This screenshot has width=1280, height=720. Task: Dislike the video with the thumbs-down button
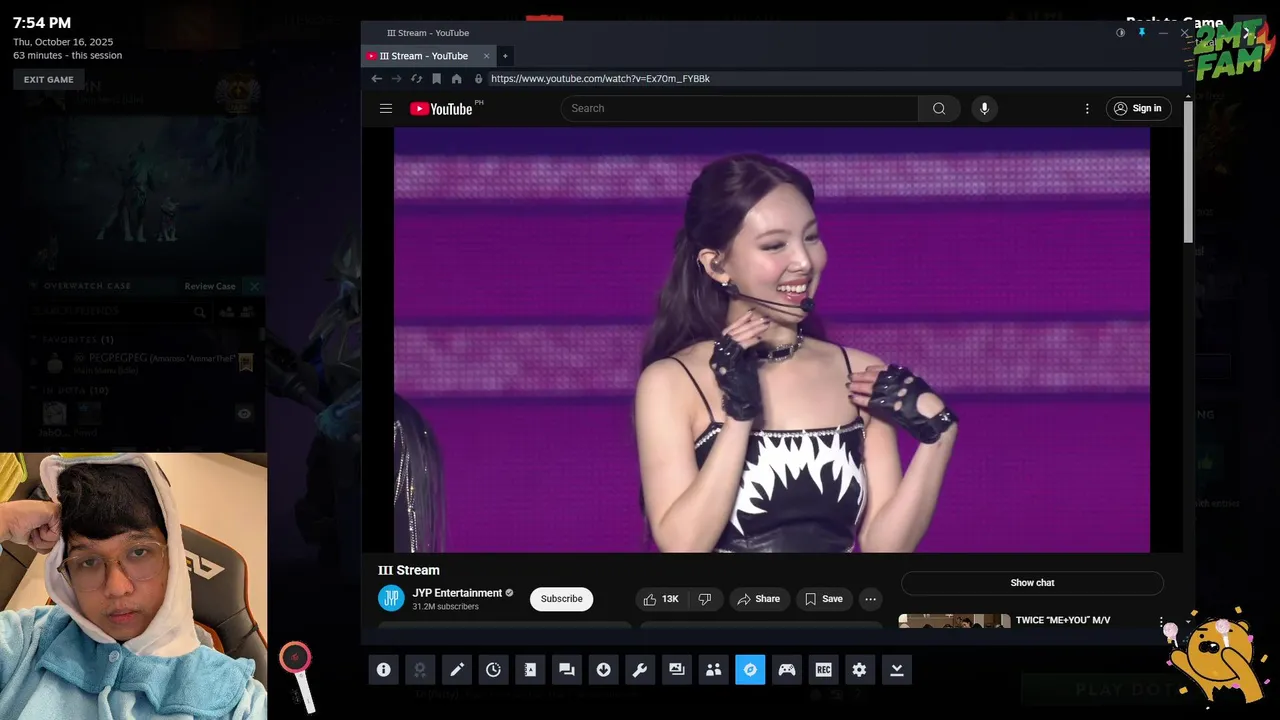705,599
